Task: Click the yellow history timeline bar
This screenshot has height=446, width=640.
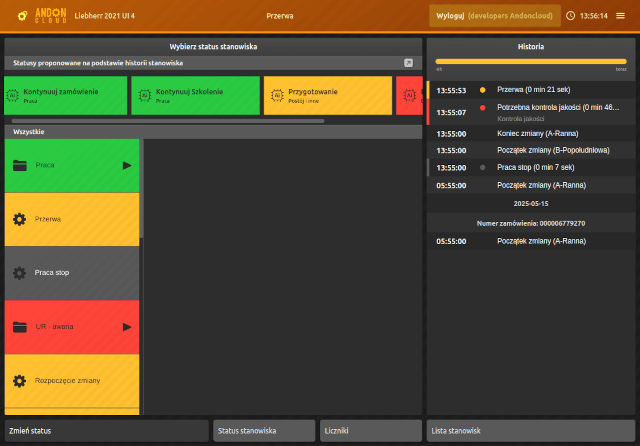Action: 531,62
